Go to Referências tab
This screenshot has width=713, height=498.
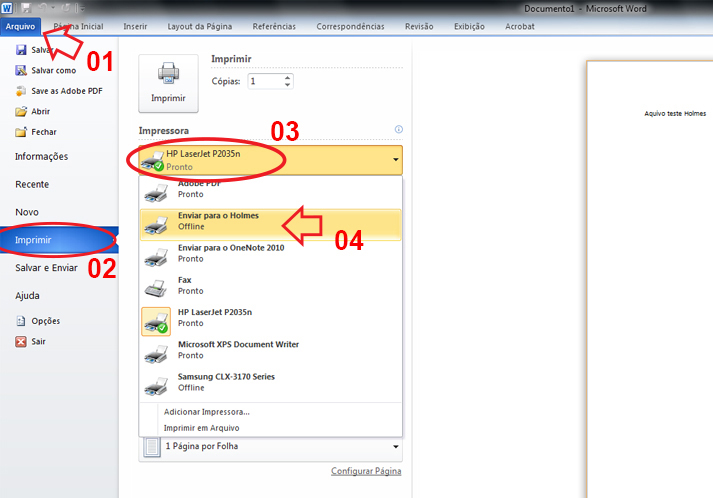274,27
